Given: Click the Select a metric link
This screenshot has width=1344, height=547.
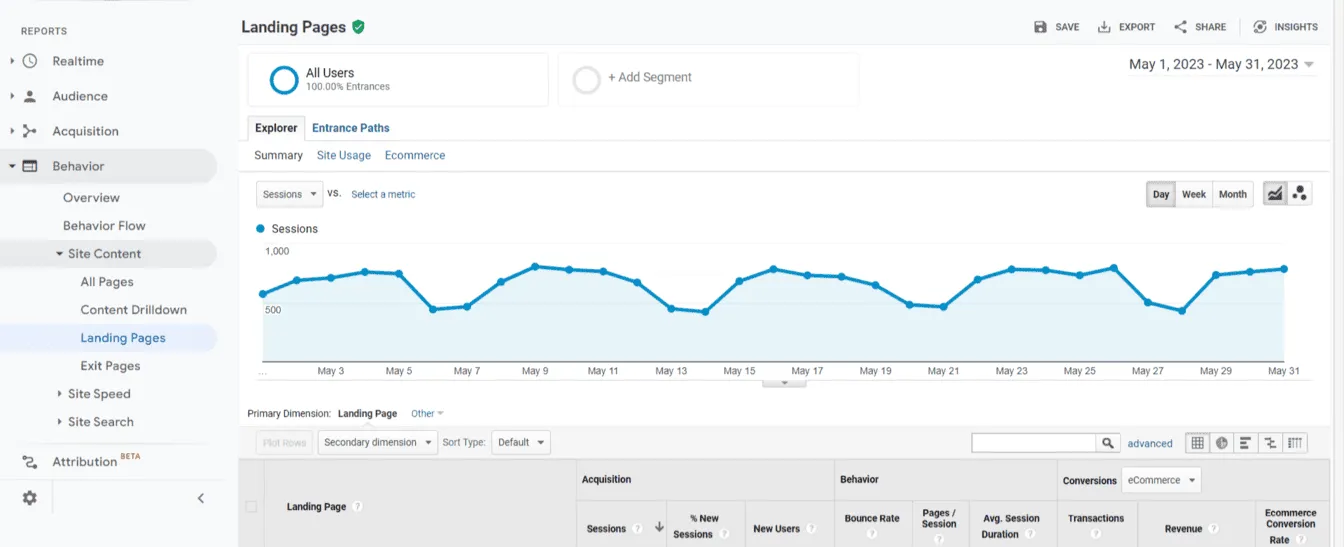Looking at the screenshot, I should (x=383, y=194).
